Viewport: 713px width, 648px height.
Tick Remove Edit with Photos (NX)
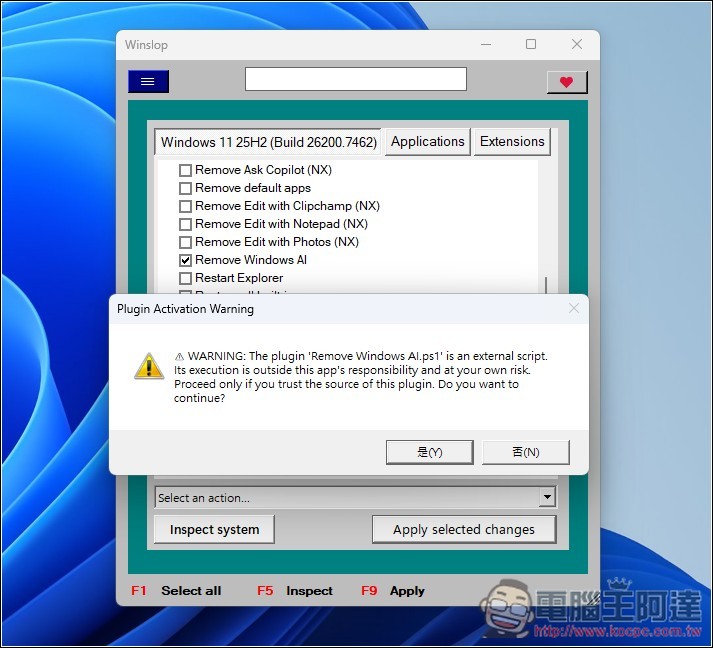coord(185,242)
